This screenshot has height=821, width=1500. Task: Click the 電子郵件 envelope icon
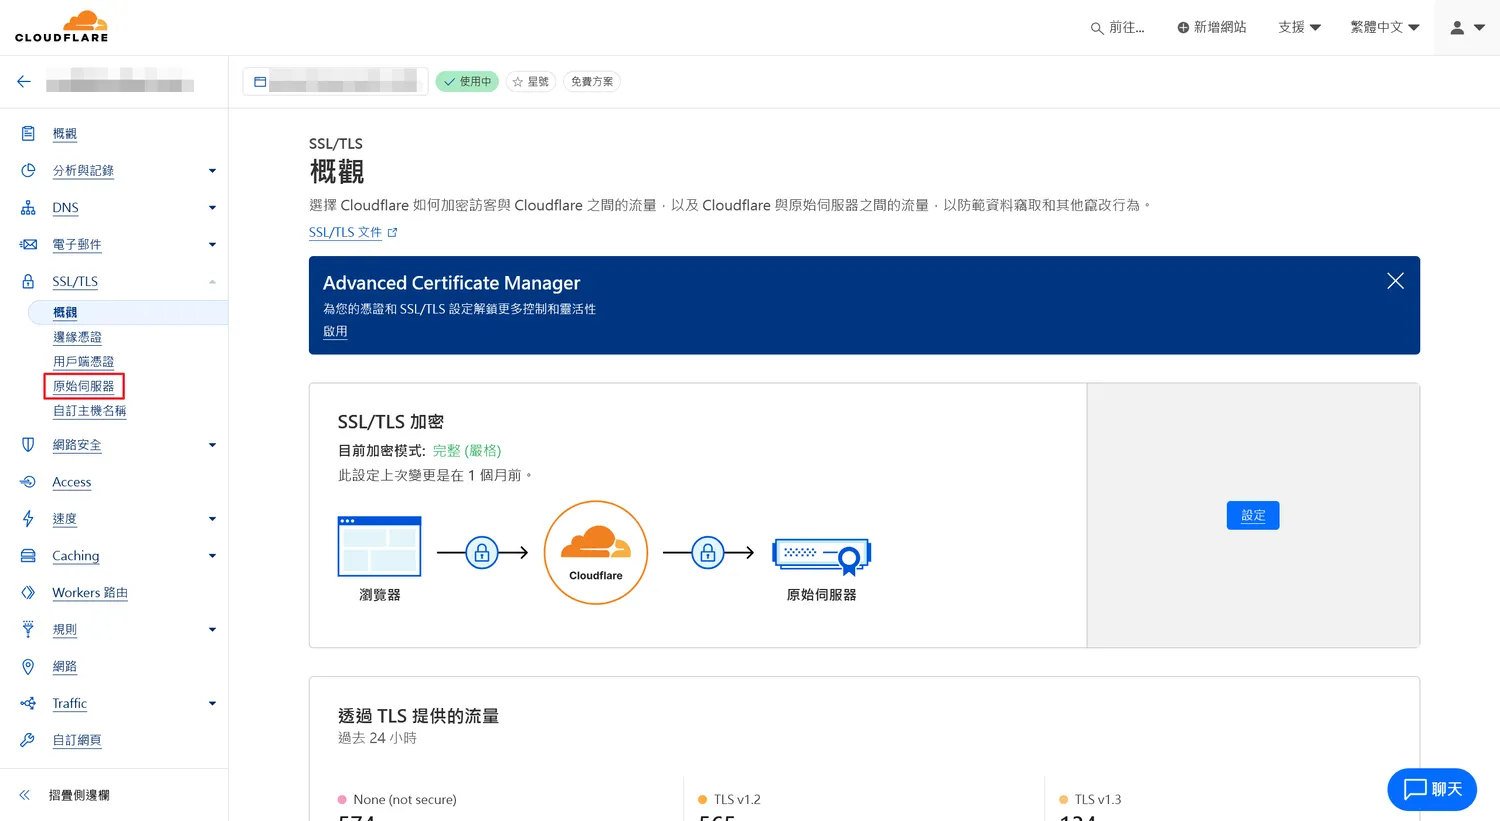28,245
